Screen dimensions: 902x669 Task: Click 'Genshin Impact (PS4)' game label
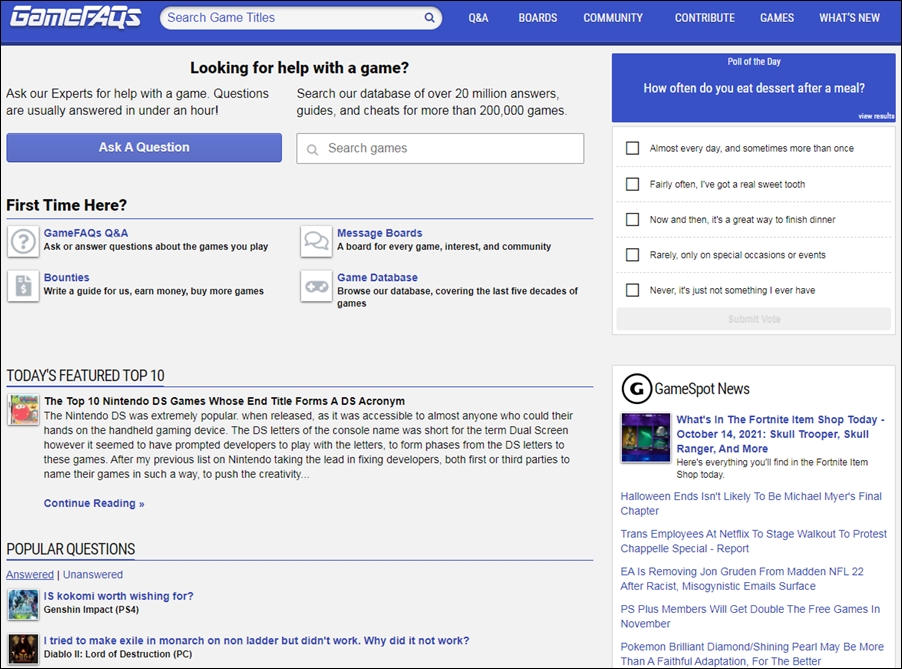[x=91, y=610]
